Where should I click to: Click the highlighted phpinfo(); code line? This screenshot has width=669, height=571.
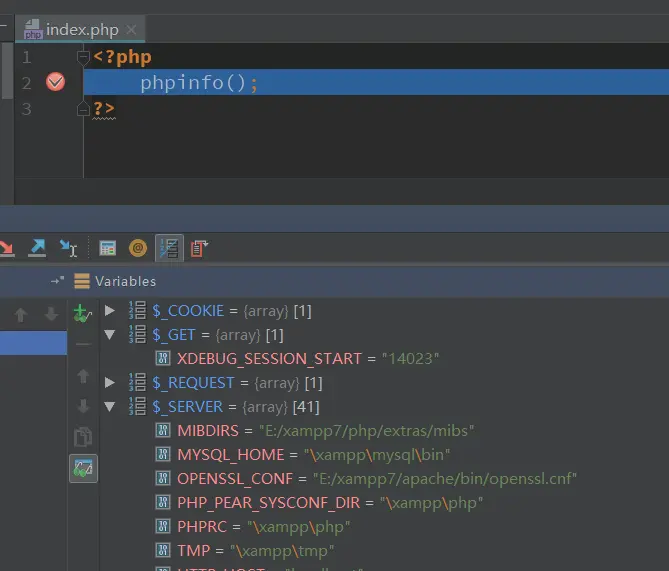376,82
